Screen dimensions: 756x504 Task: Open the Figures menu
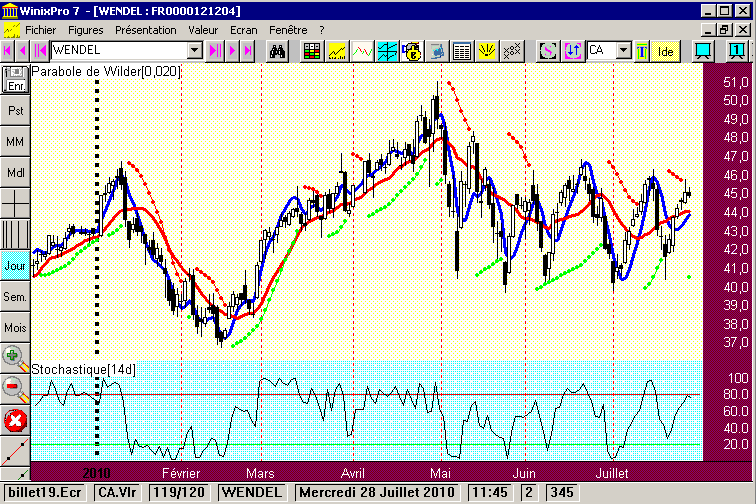[85, 30]
